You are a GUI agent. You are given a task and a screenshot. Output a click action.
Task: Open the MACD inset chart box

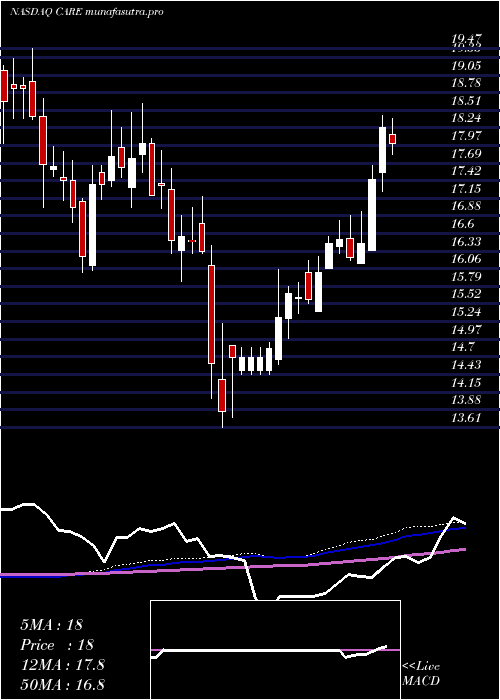coord(275,650)
